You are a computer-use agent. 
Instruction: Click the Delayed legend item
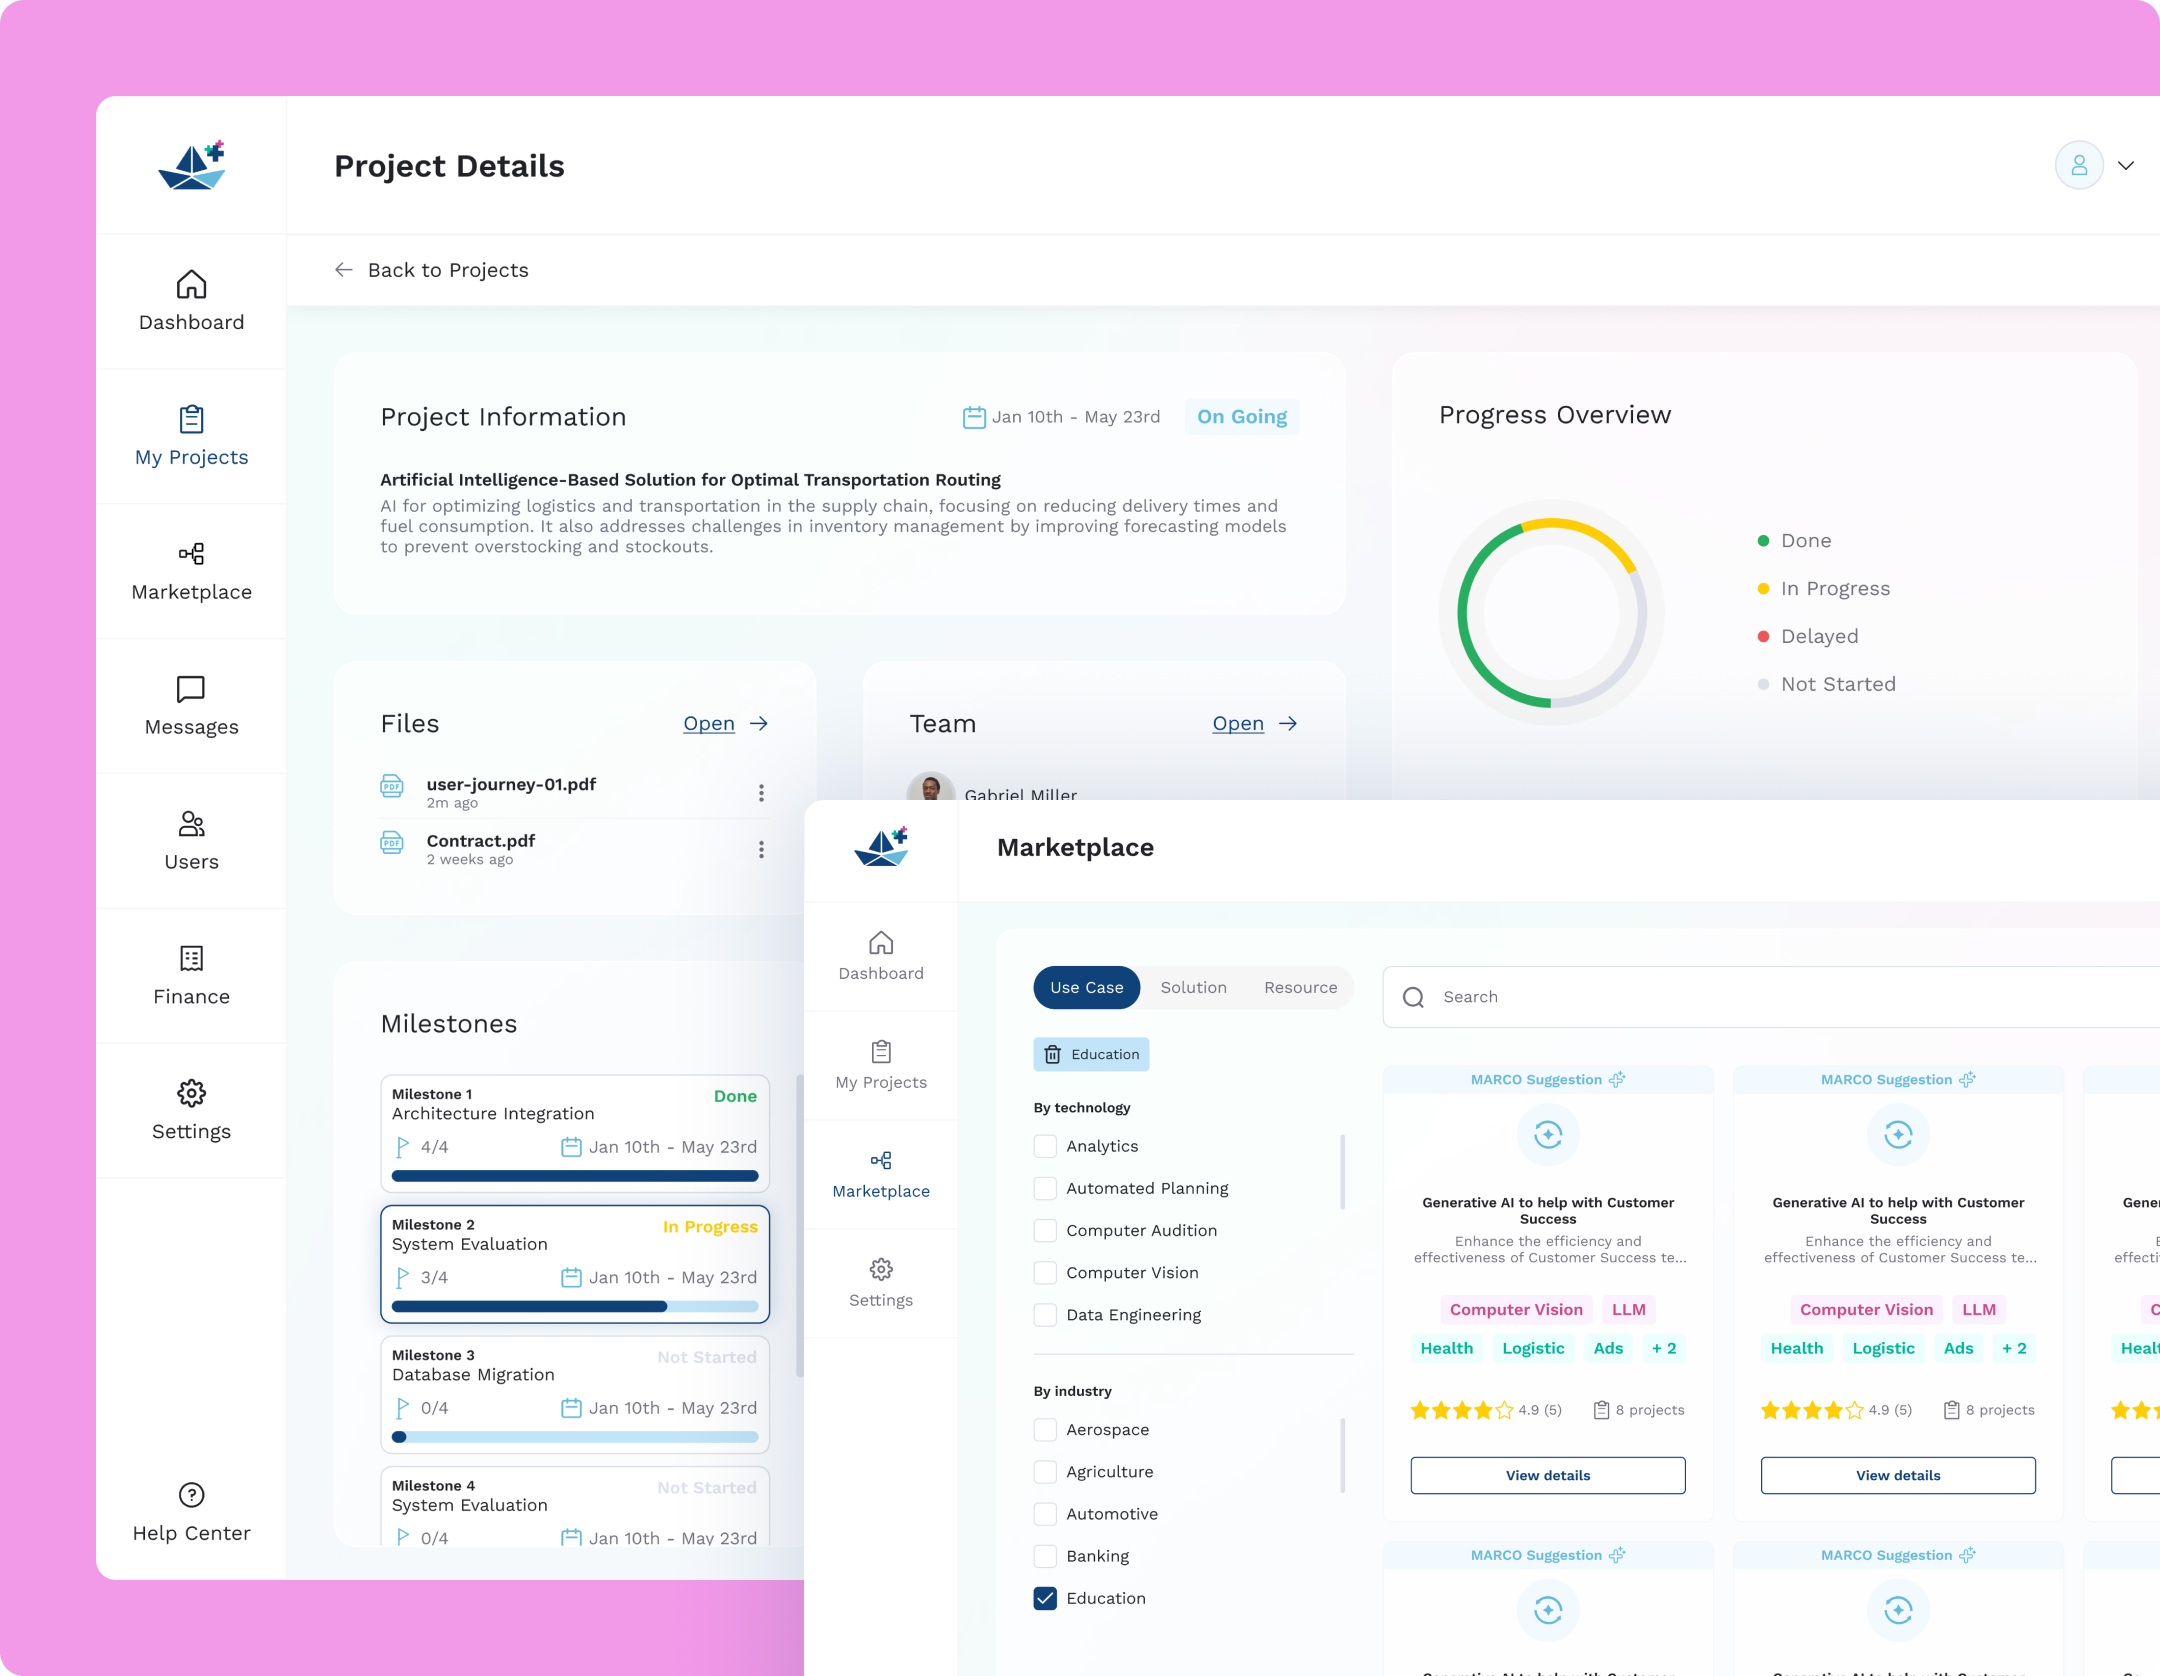click(1808, 637)
